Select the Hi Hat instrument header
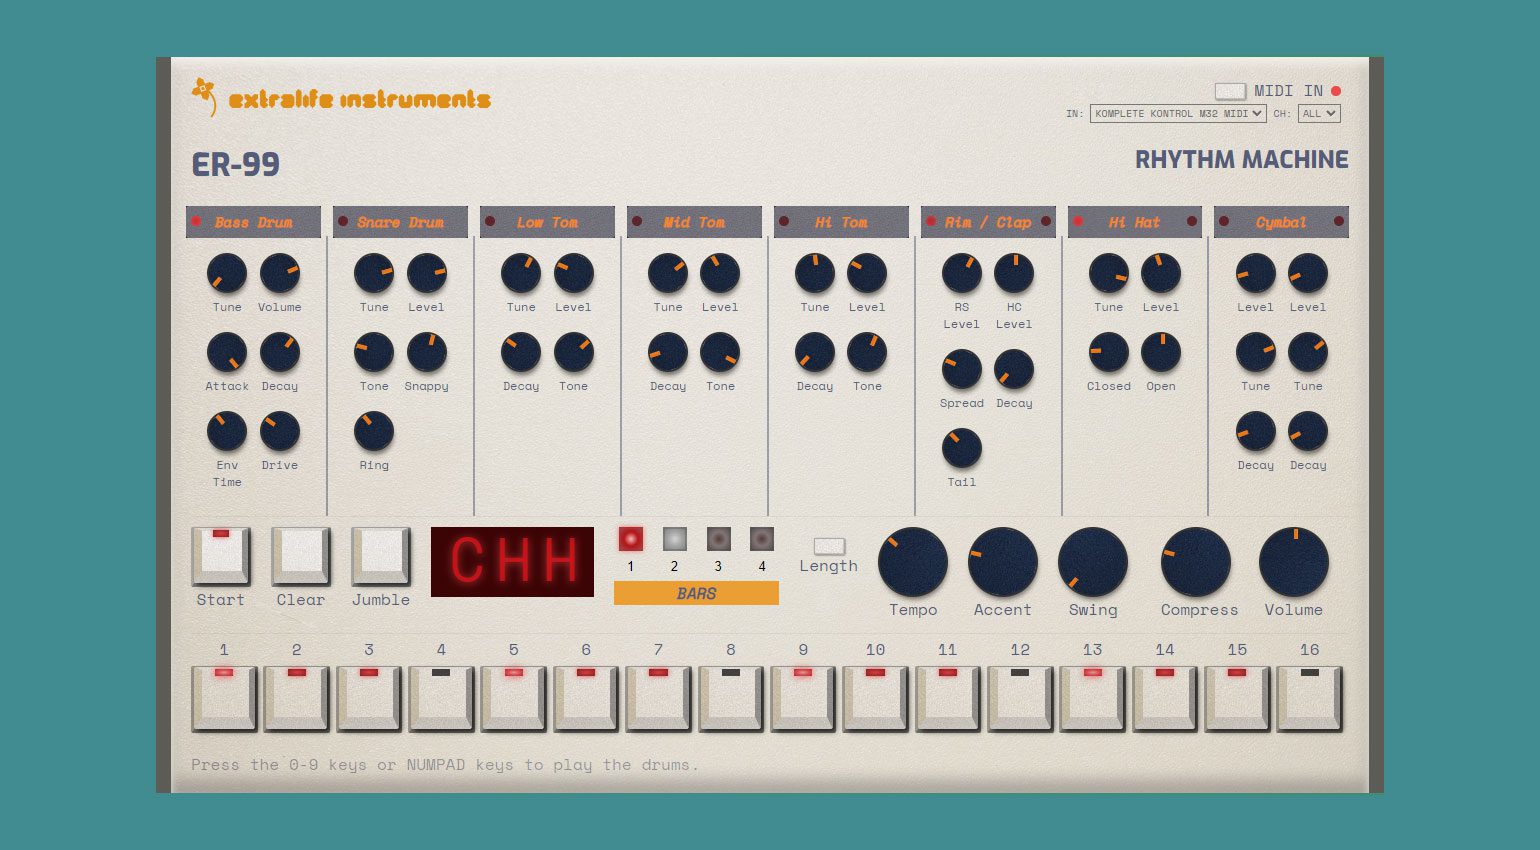The image size is (1540, 850). click(1134, 222)
